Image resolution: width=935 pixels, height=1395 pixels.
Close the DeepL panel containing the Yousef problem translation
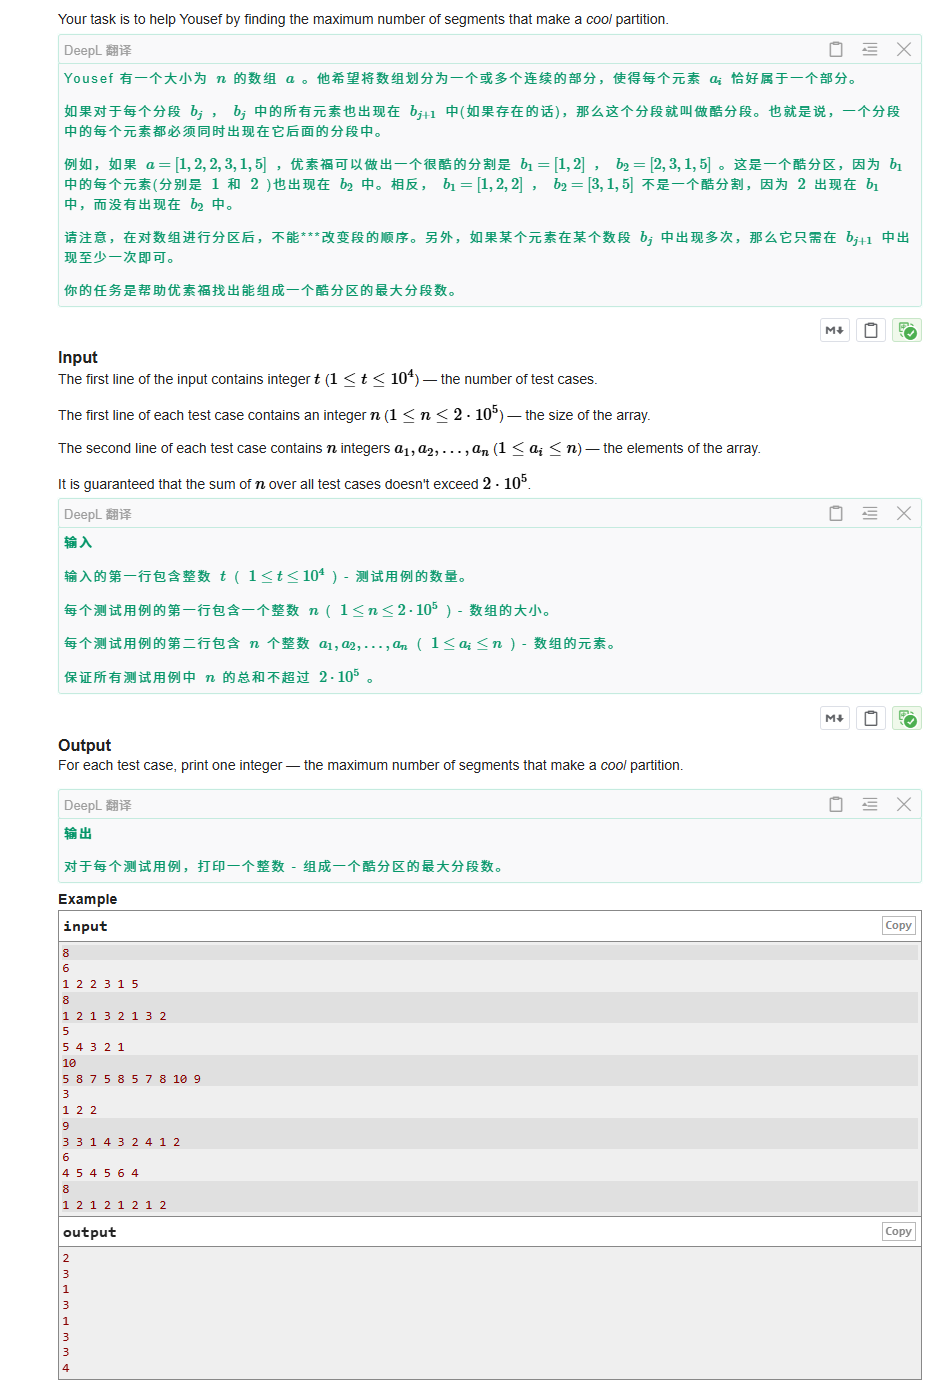pos(904,49)
